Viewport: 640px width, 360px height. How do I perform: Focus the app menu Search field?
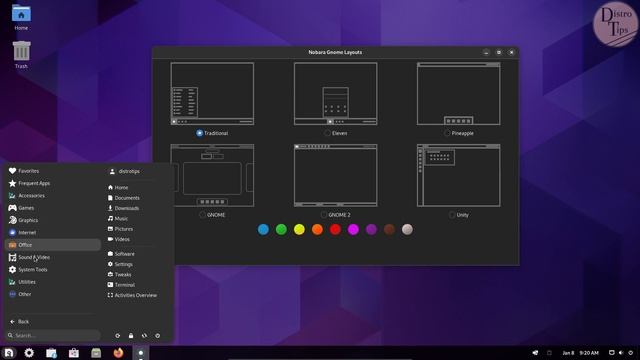[53, 335]
